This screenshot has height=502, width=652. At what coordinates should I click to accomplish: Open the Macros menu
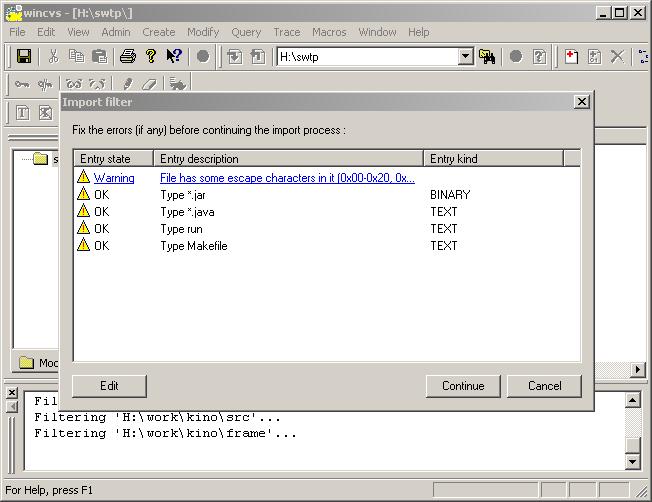coord(329,32)
